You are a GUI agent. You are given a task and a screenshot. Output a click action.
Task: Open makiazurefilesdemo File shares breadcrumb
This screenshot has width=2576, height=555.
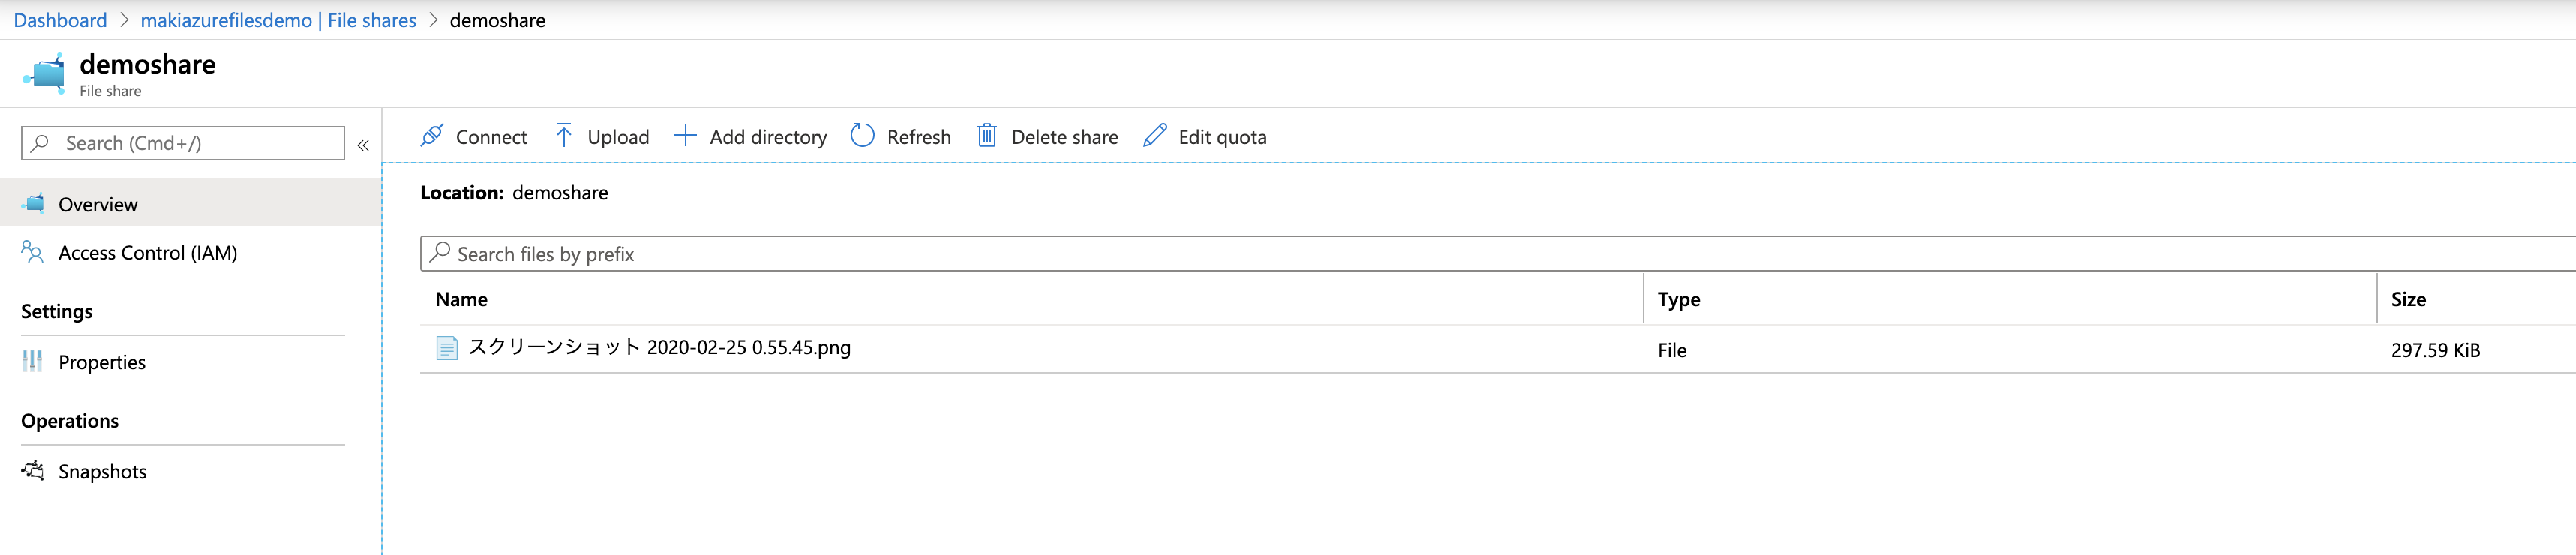[x=278, y=20]
